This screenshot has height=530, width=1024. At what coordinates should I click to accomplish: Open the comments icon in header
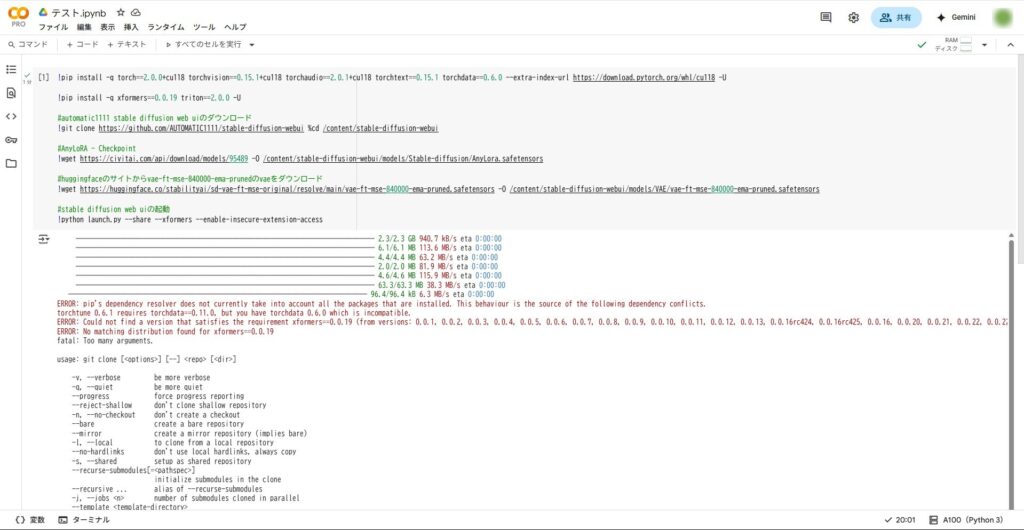click(x=825, y=18)
